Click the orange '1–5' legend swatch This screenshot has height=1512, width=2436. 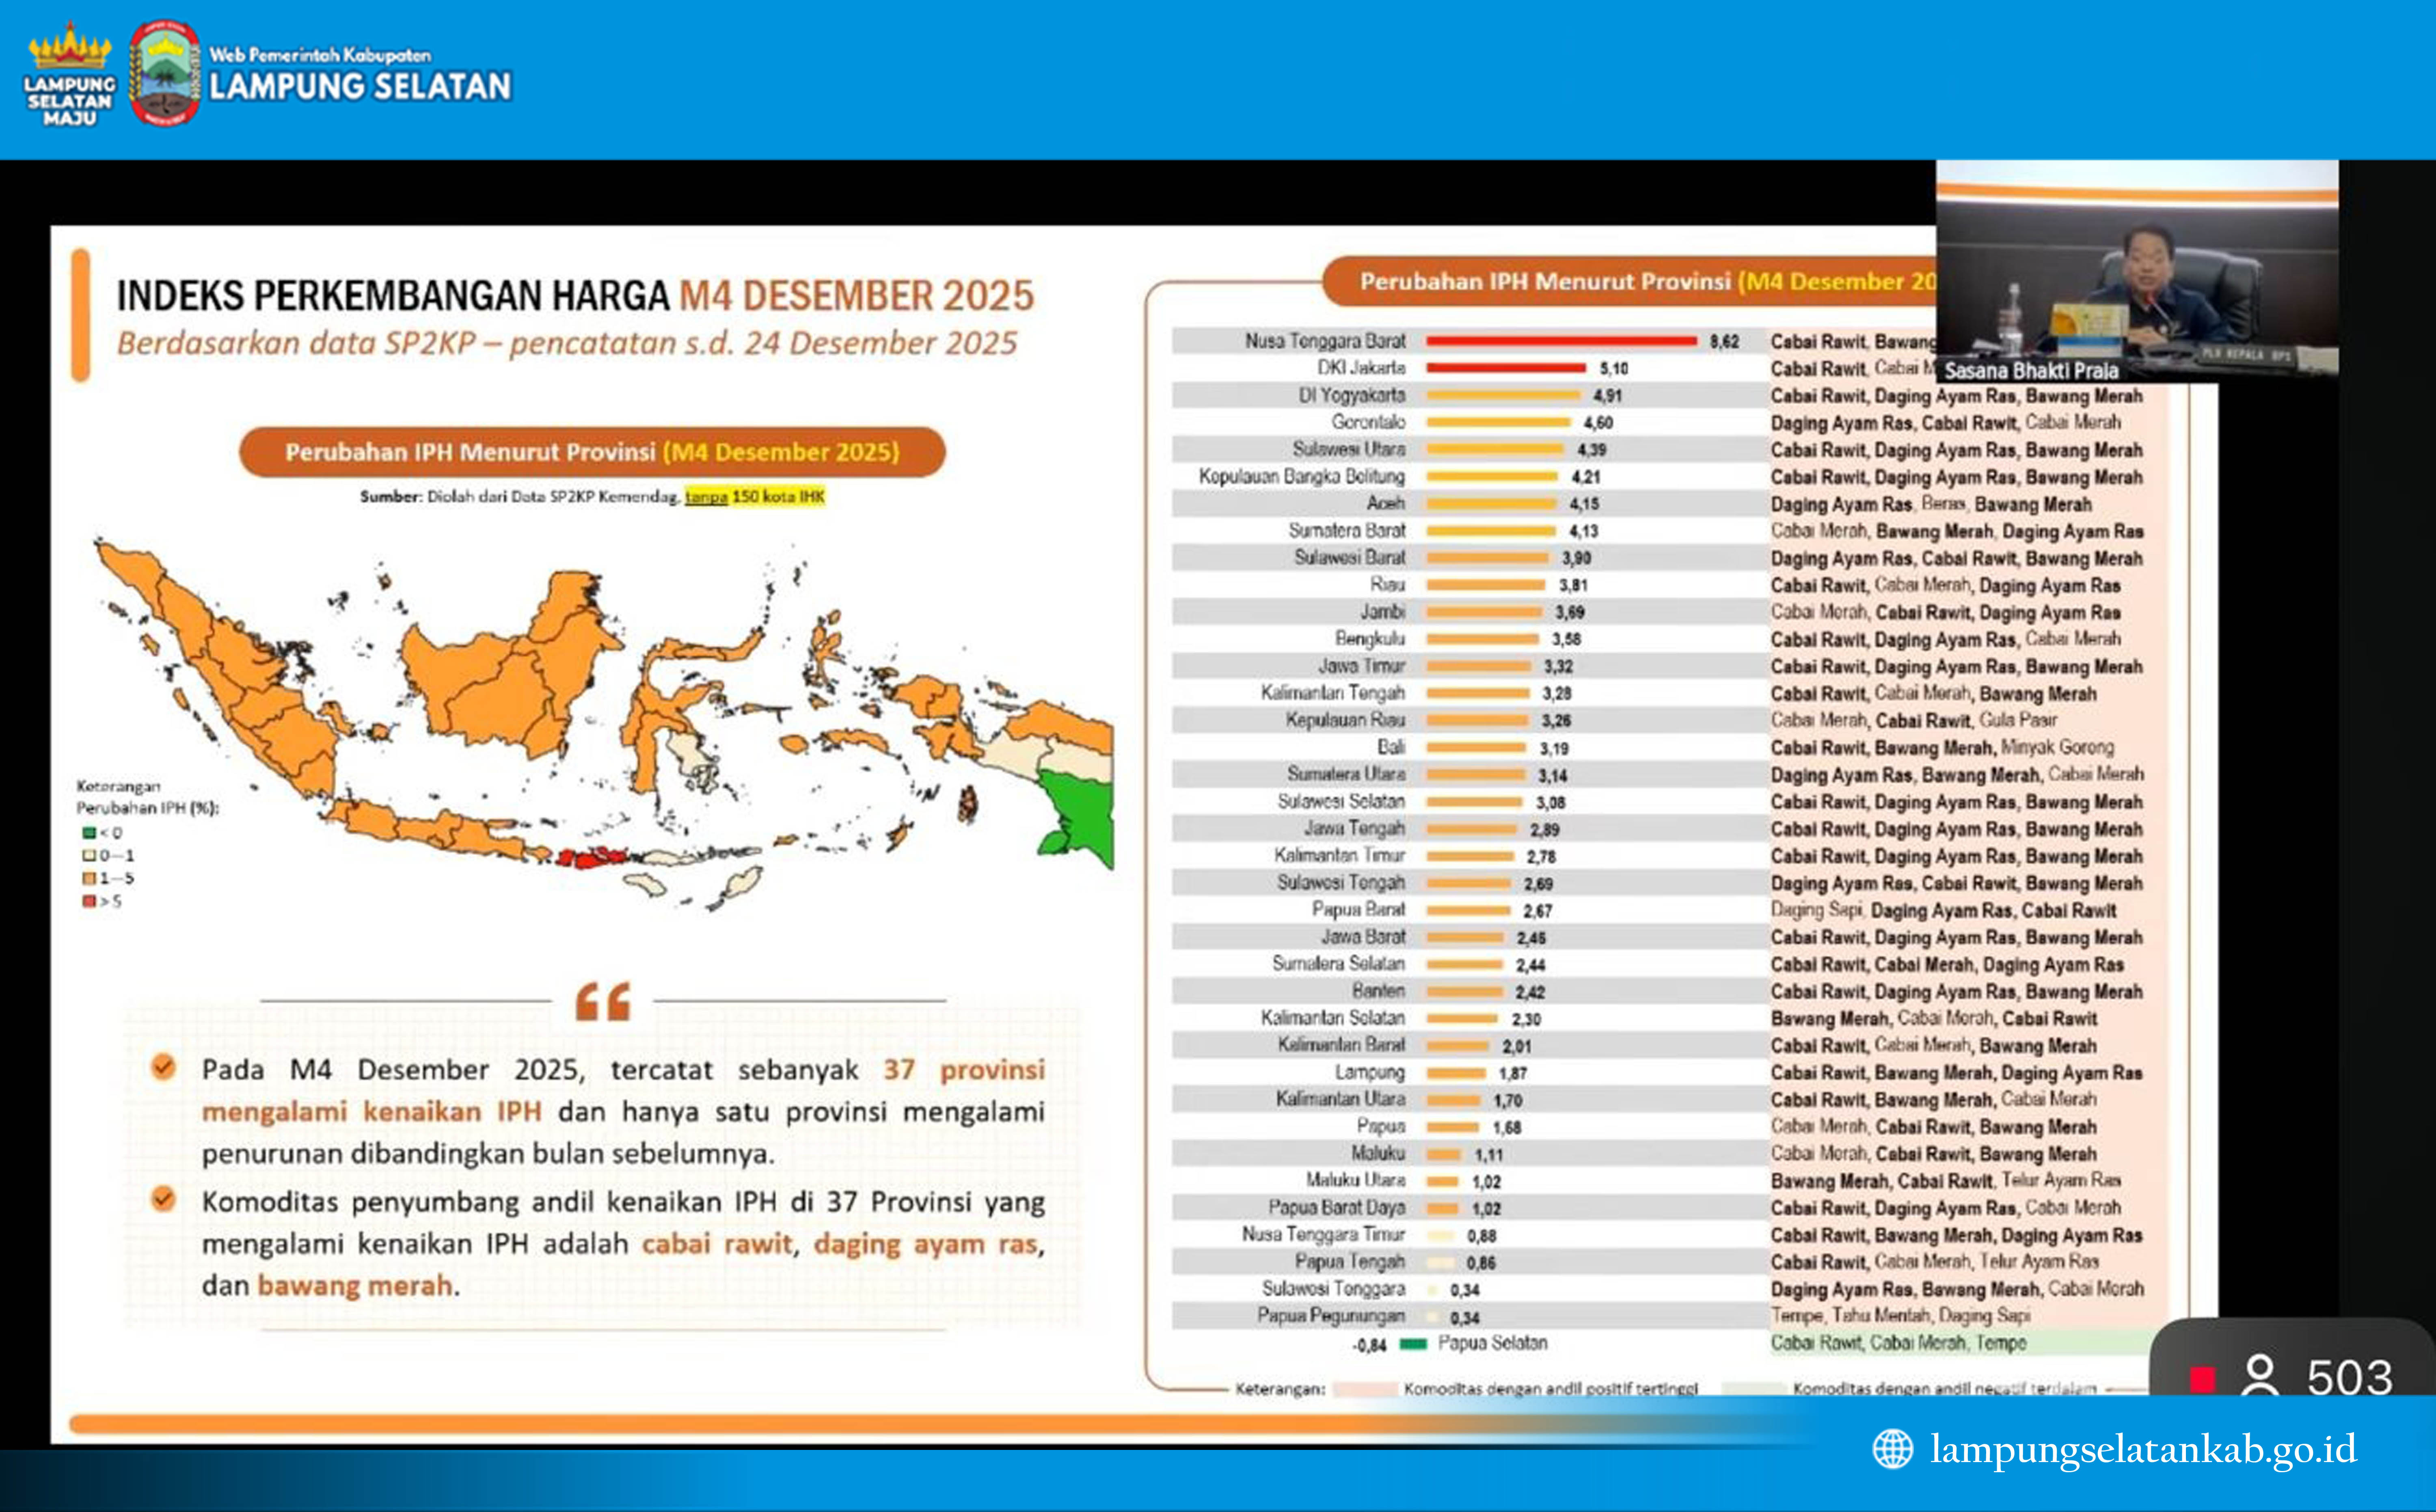click(x=89, y=879)
